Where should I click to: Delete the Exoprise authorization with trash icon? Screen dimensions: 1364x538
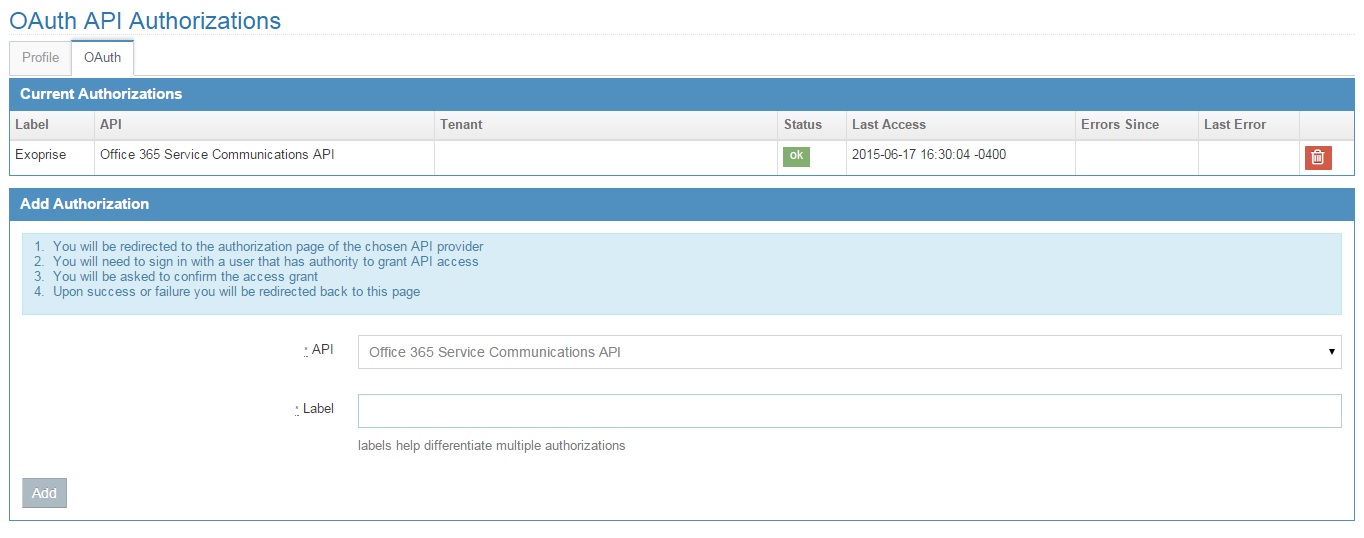(1318, 157)
